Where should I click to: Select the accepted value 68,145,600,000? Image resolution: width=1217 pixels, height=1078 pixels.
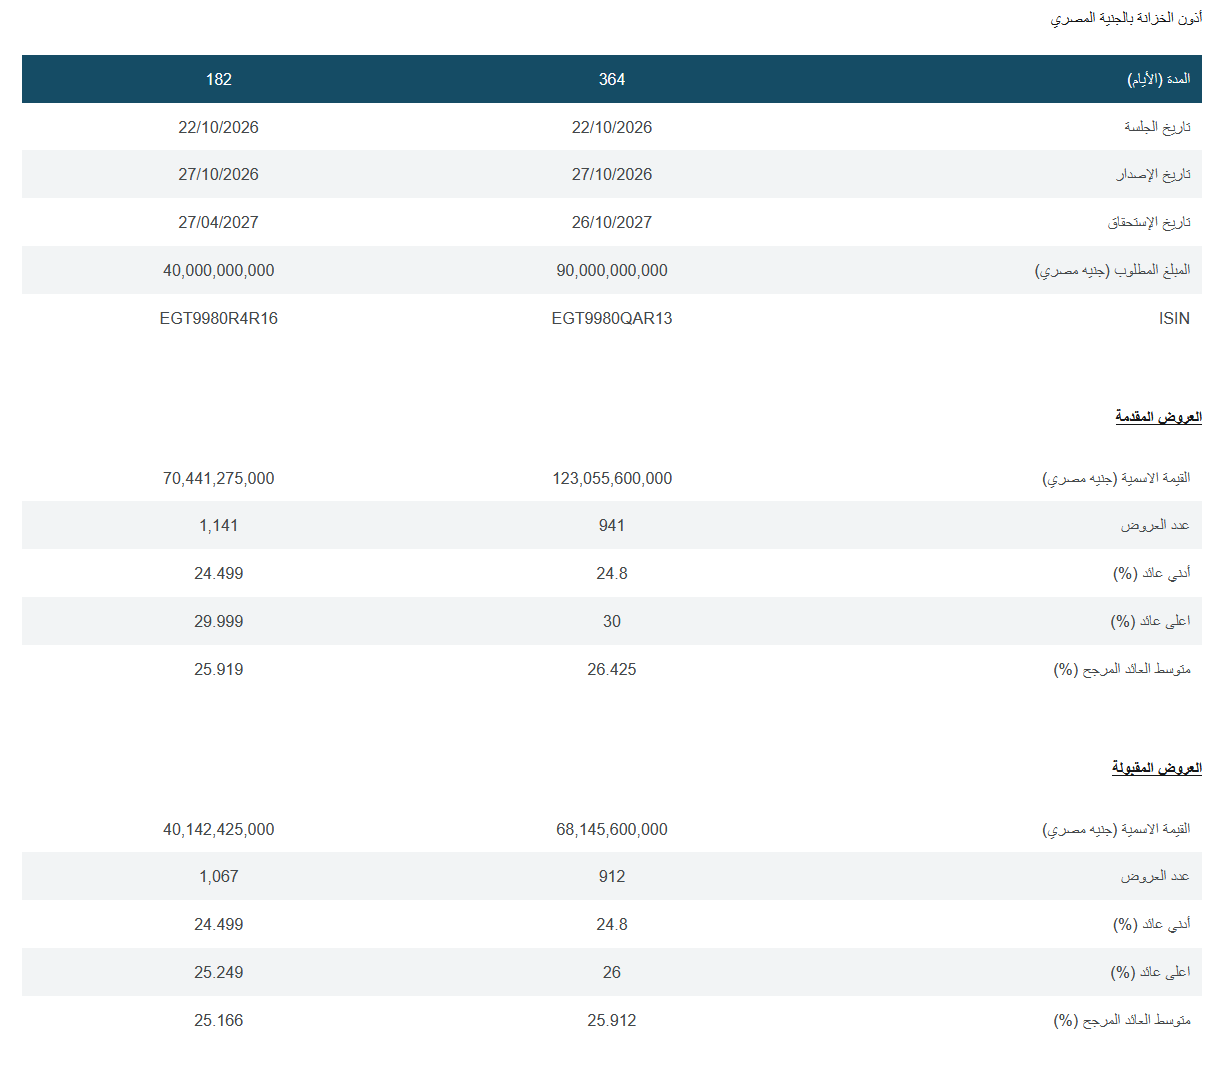click(612, 830)
